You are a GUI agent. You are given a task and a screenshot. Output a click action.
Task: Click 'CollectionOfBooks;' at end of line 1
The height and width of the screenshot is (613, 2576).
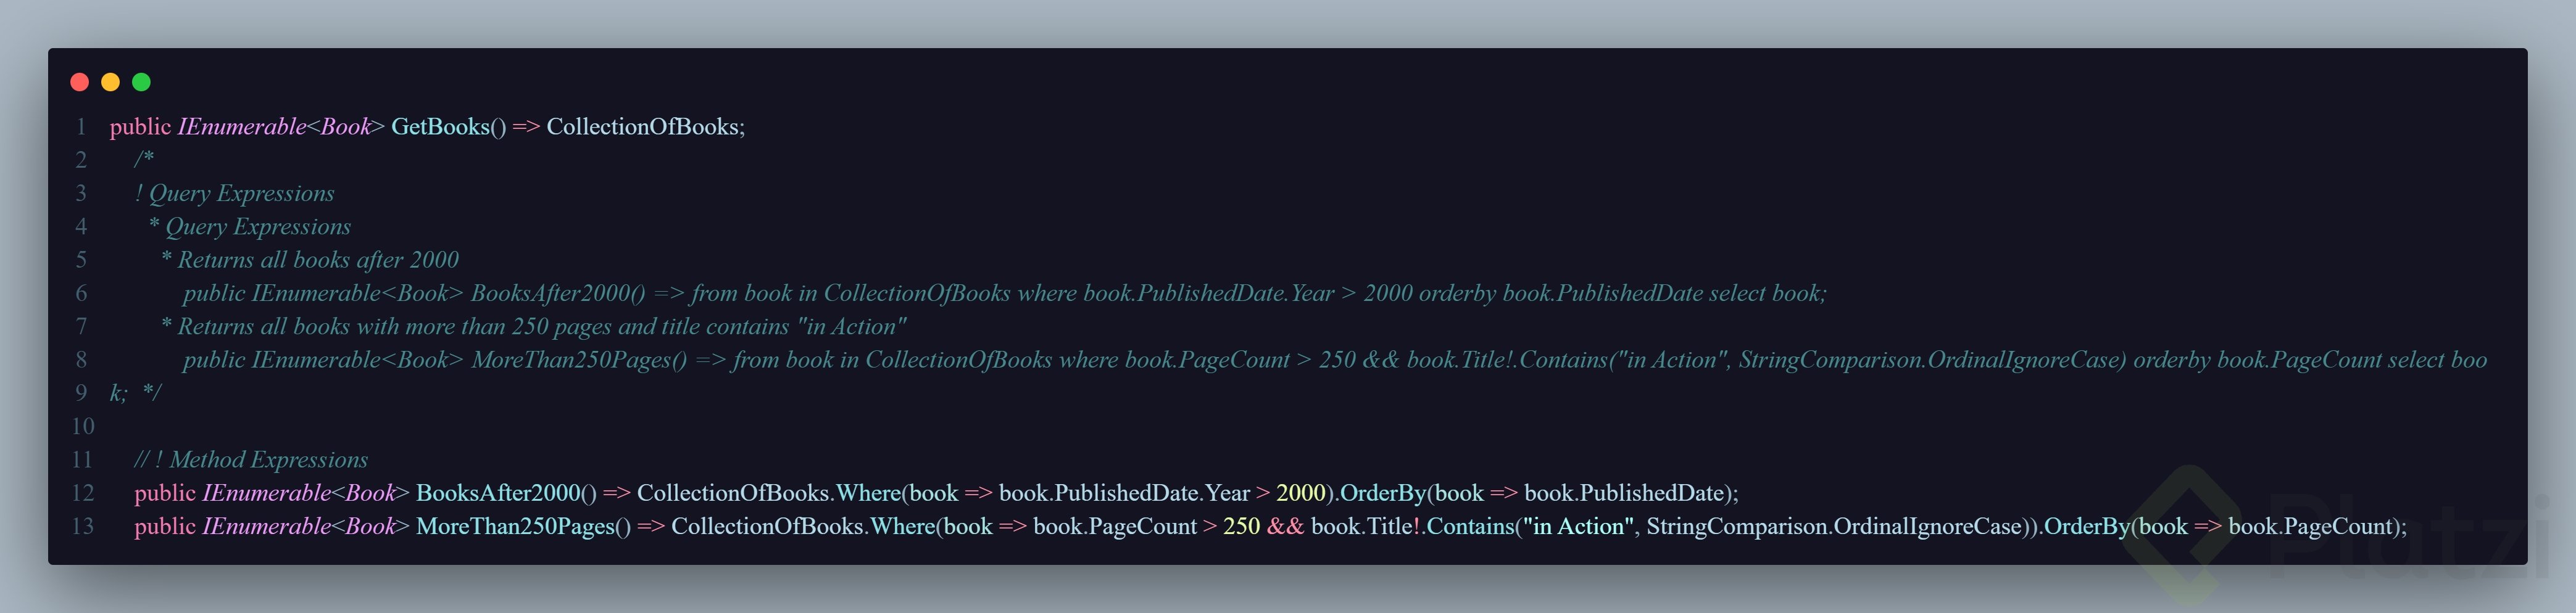646,127
